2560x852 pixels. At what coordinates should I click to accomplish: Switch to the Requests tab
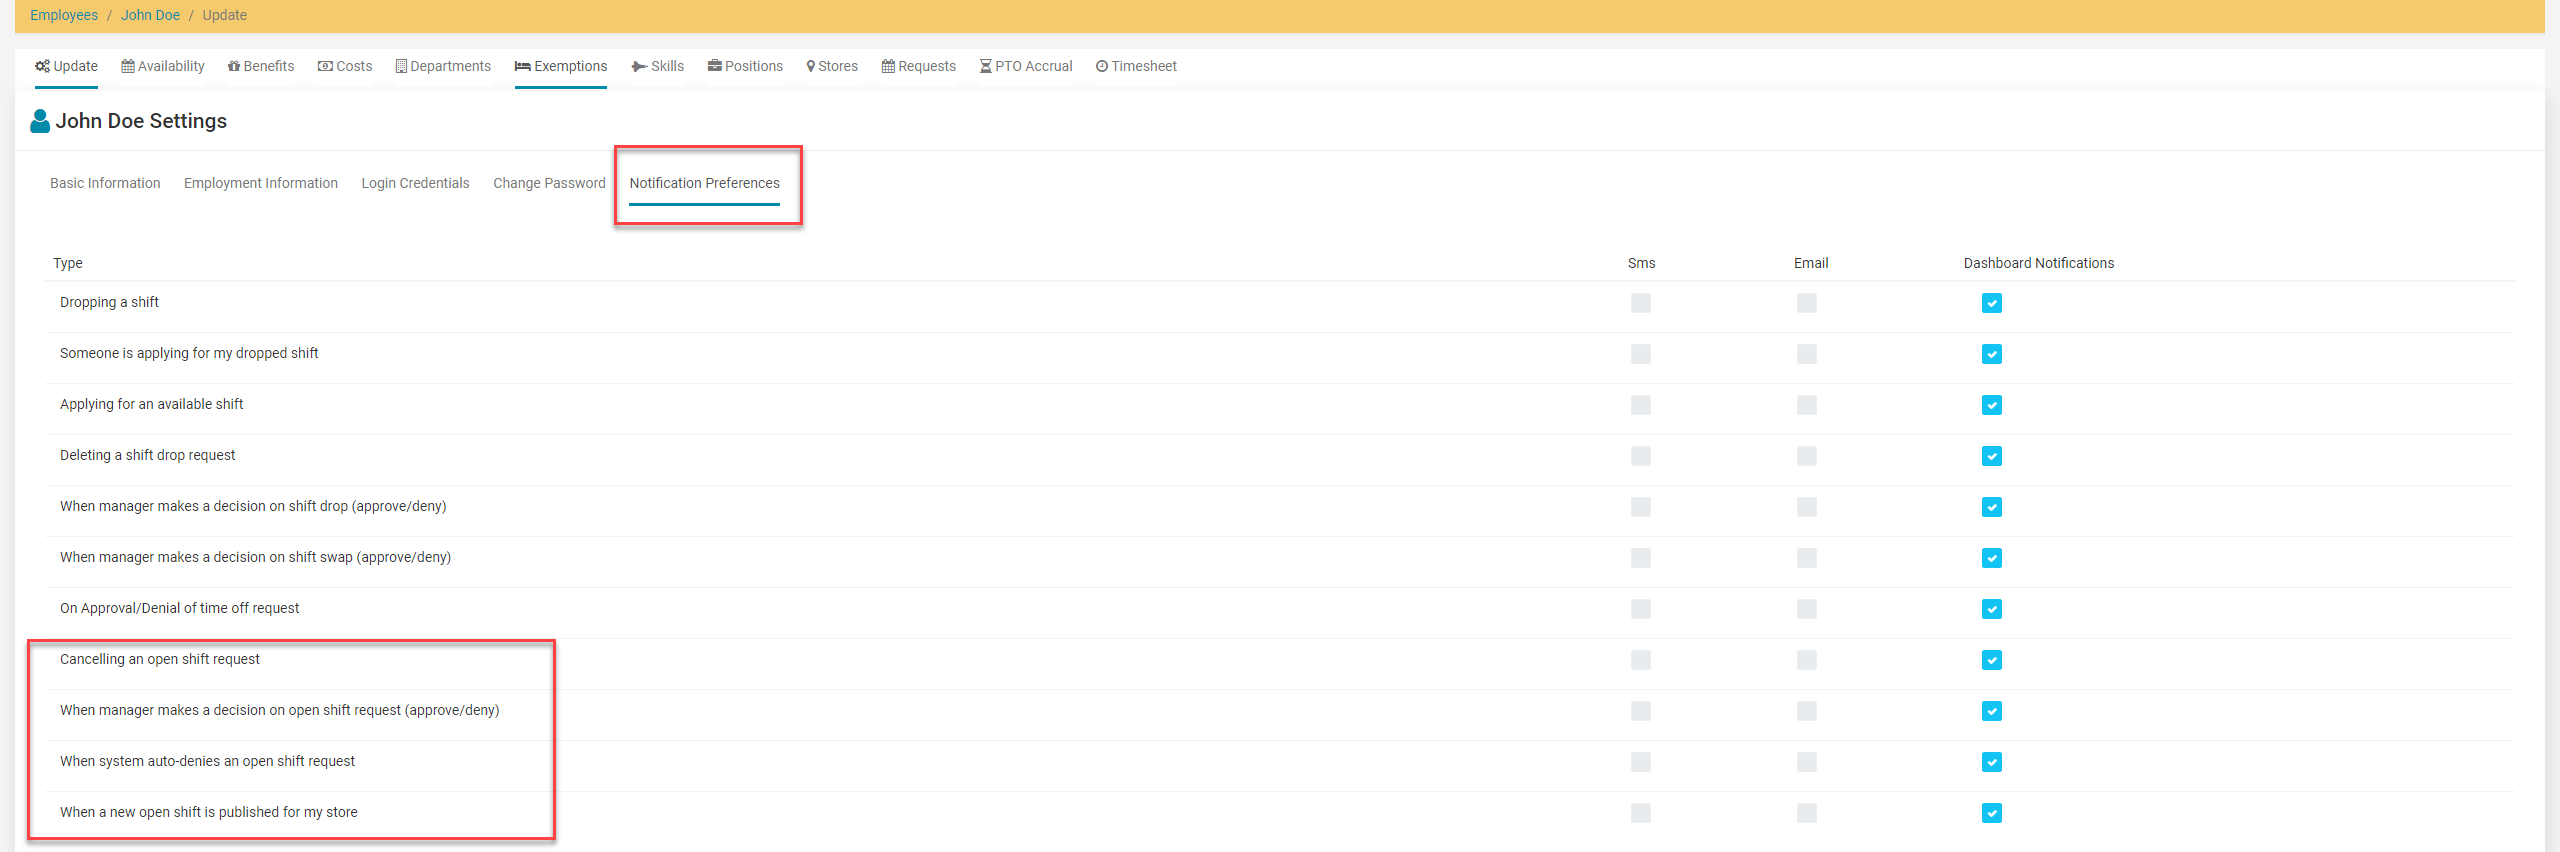[x=919, y=66]
